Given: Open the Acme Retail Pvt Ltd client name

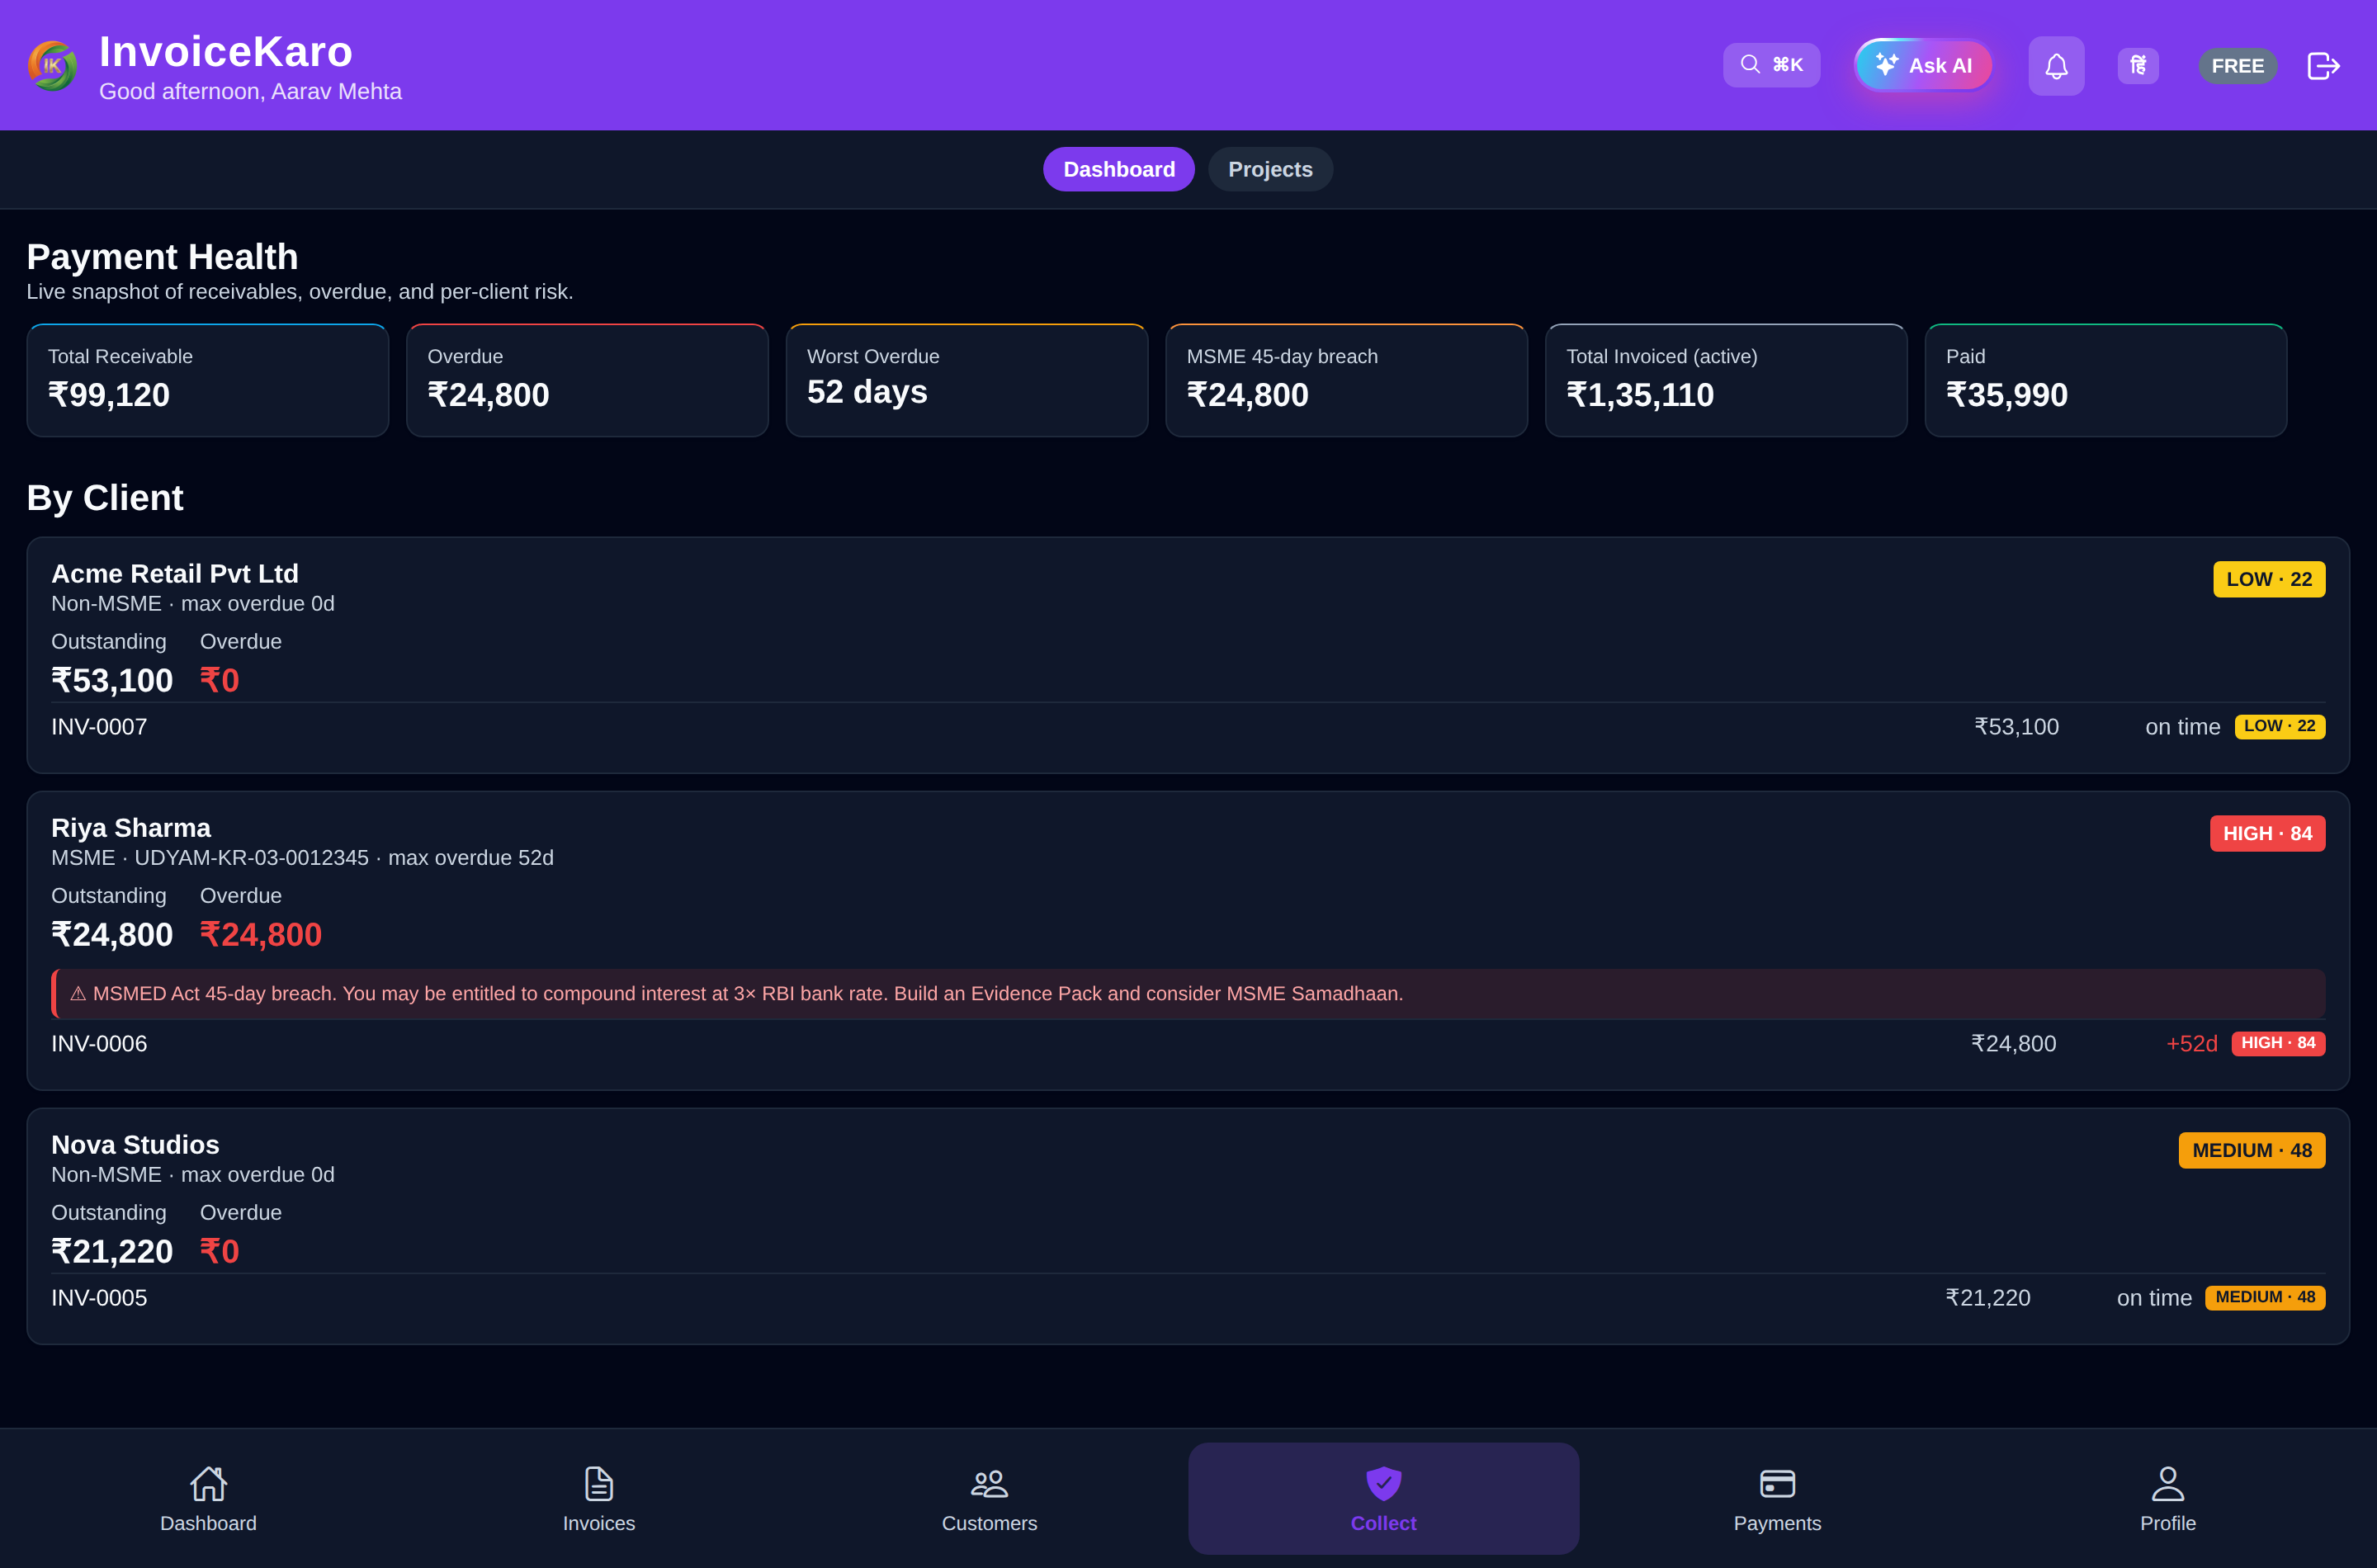Looking at the screenshot, I should click(175, 574).
